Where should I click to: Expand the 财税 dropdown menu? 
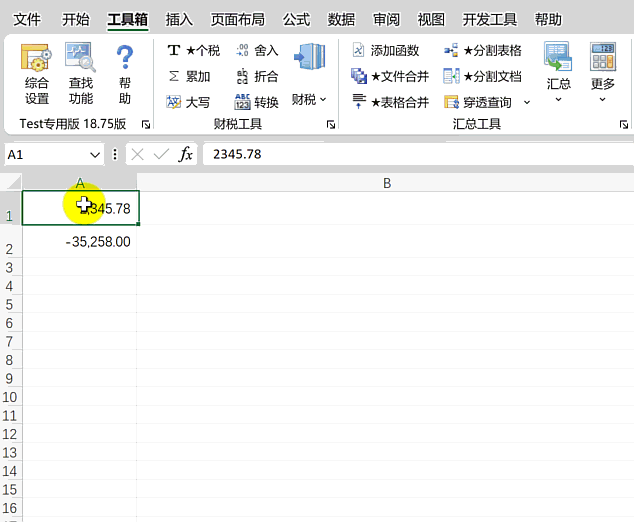point(309,99)
